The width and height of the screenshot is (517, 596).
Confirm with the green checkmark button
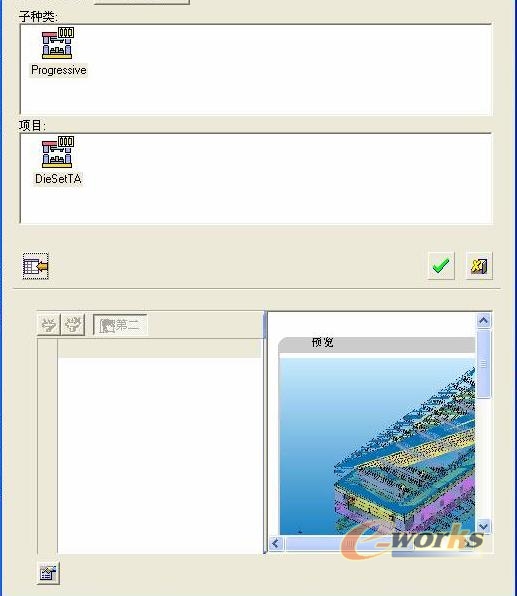point(441,266)
